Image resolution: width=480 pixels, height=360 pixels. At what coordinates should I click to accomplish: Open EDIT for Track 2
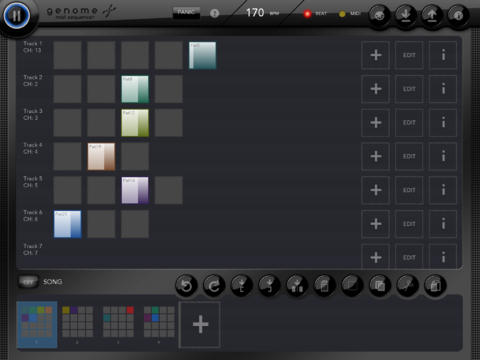pos(409,89)
